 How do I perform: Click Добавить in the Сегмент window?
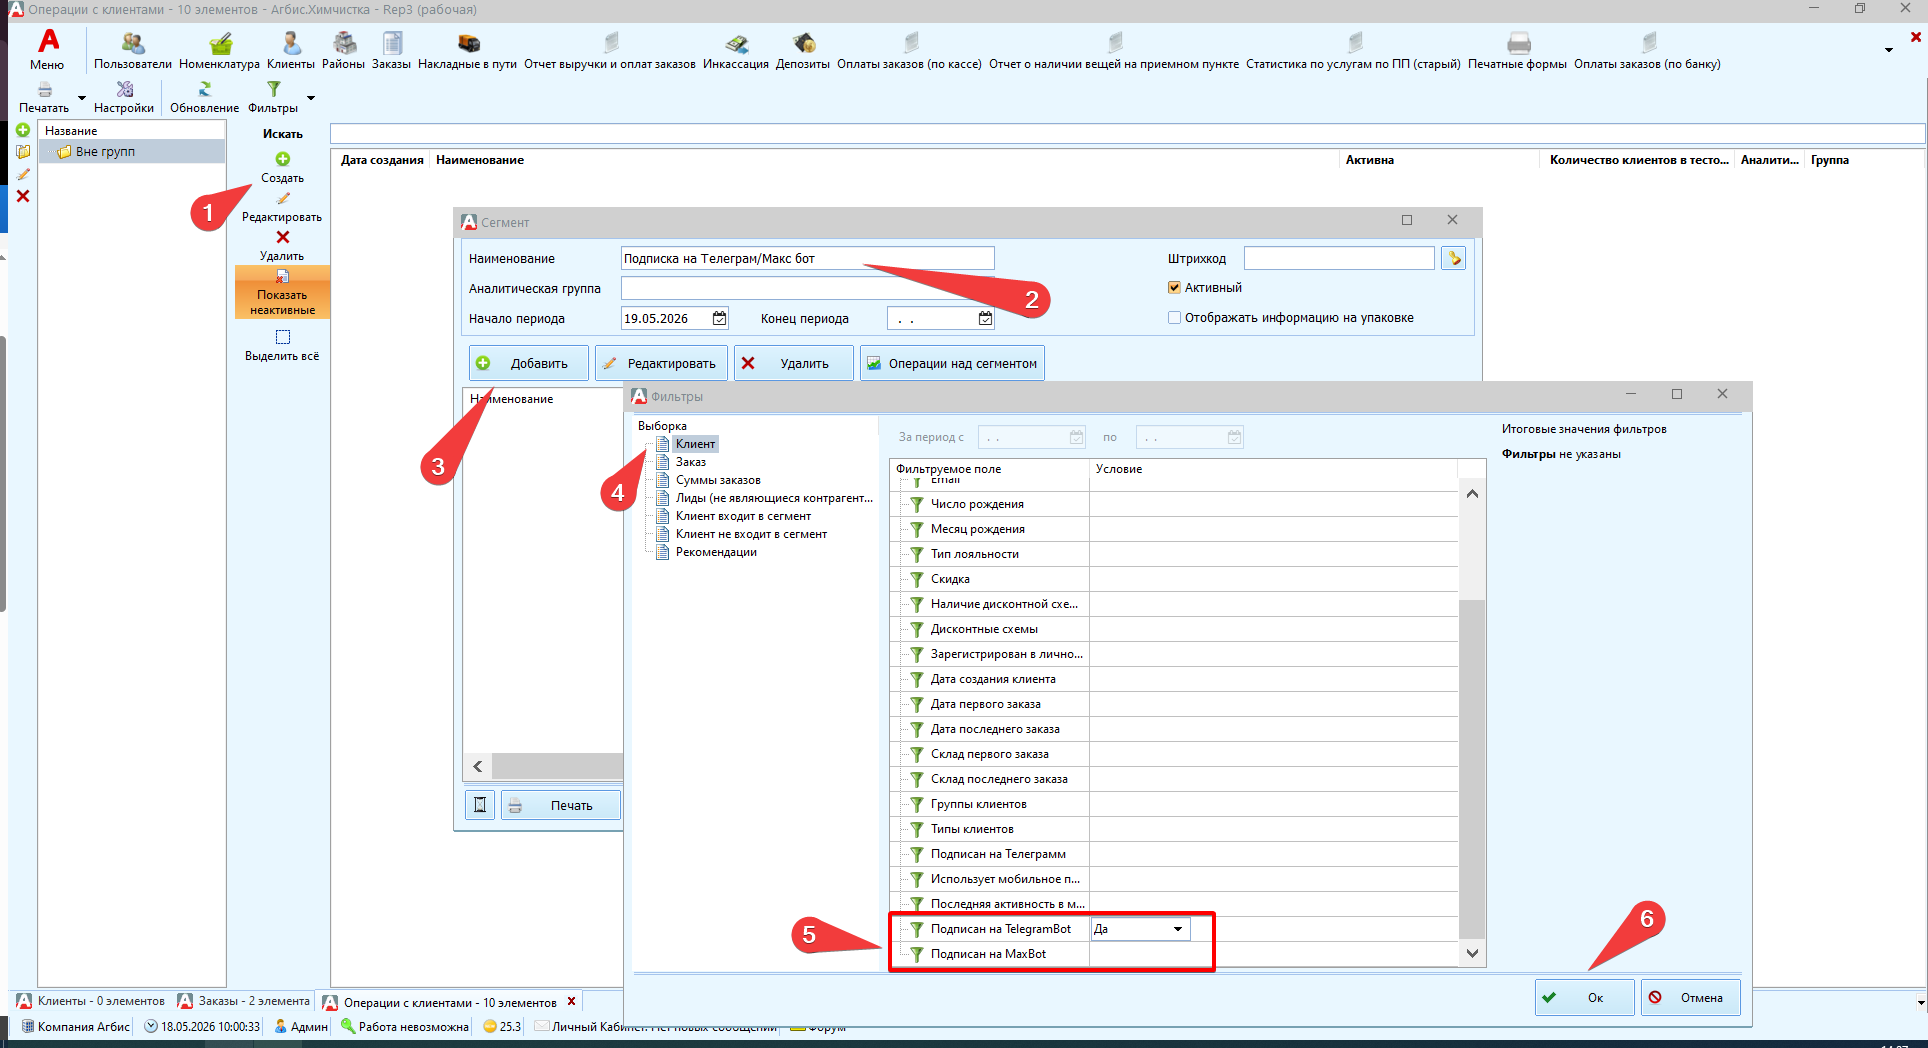pyautogui.click(x=528, y=363)
